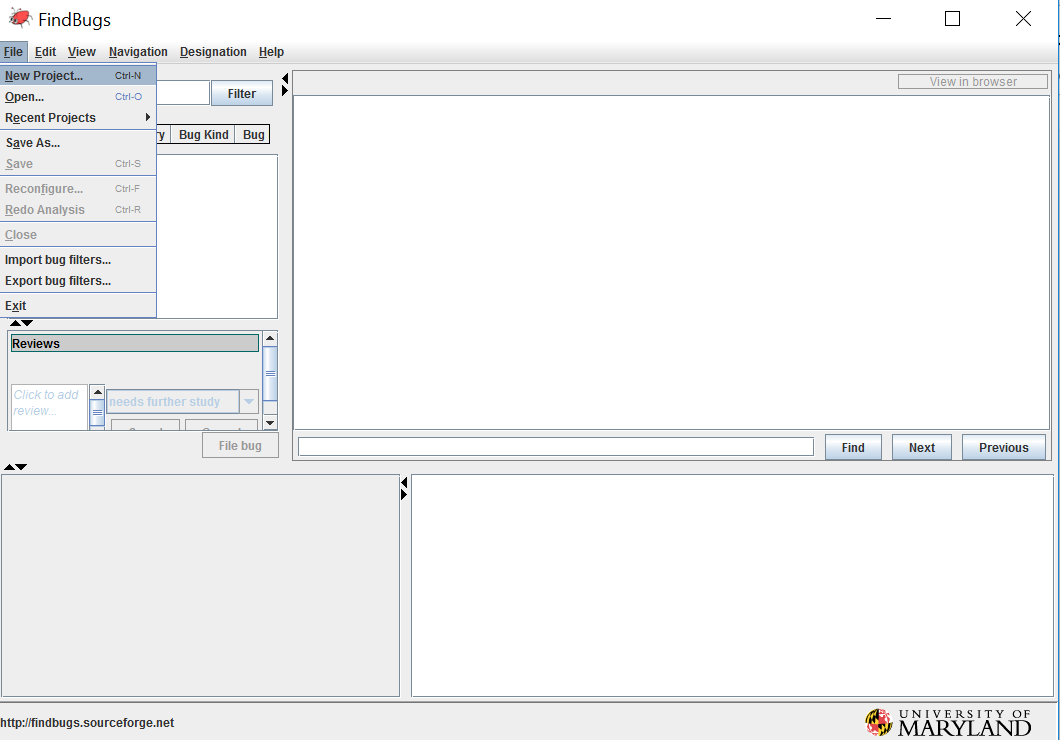Viewport: 1060px width, 740px height.
Task: Click down arrow on lower horizontal divider
Action: click(x=22, y=467)
